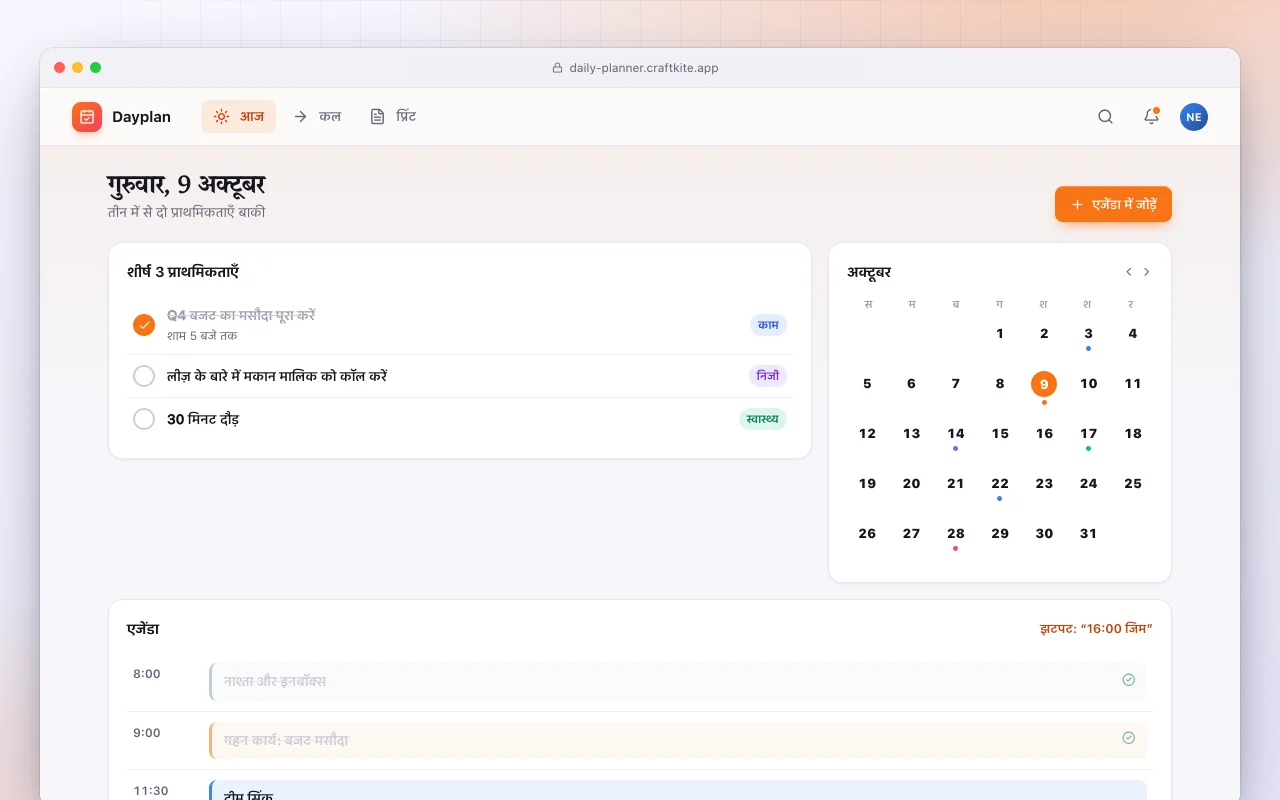Click the शीर्ष 3 प्राथमिकताएँ heading
This screenshot has width=1280, height=800.
(x=183, y=272)
